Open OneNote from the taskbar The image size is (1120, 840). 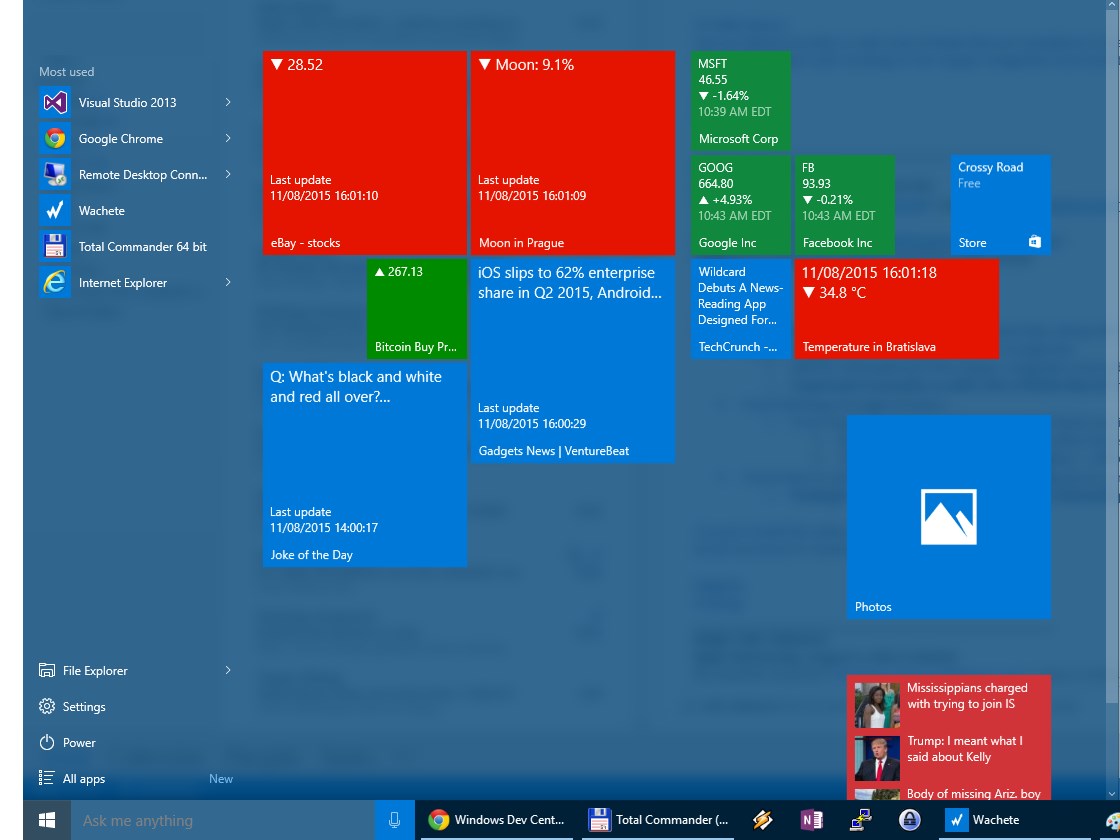pos(811,821)
